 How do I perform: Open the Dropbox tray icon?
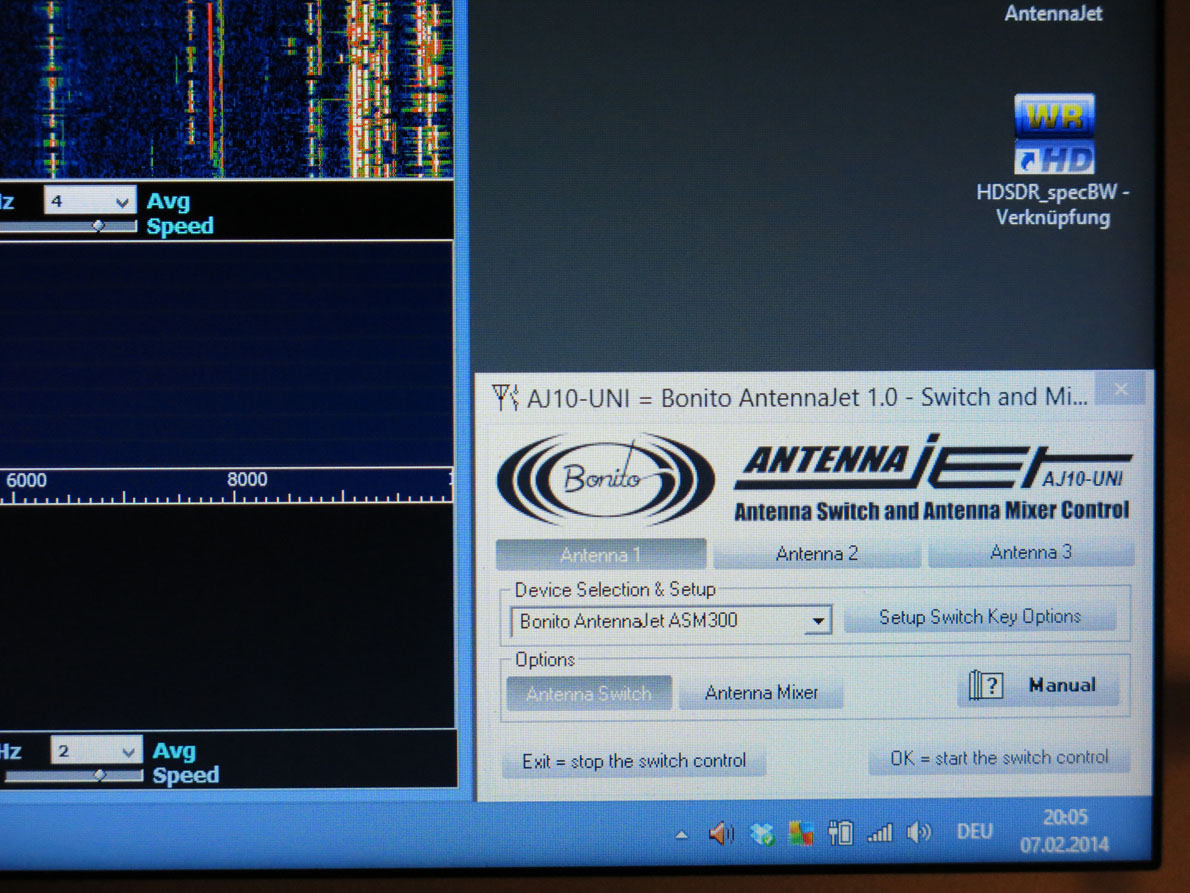[761, 835]
